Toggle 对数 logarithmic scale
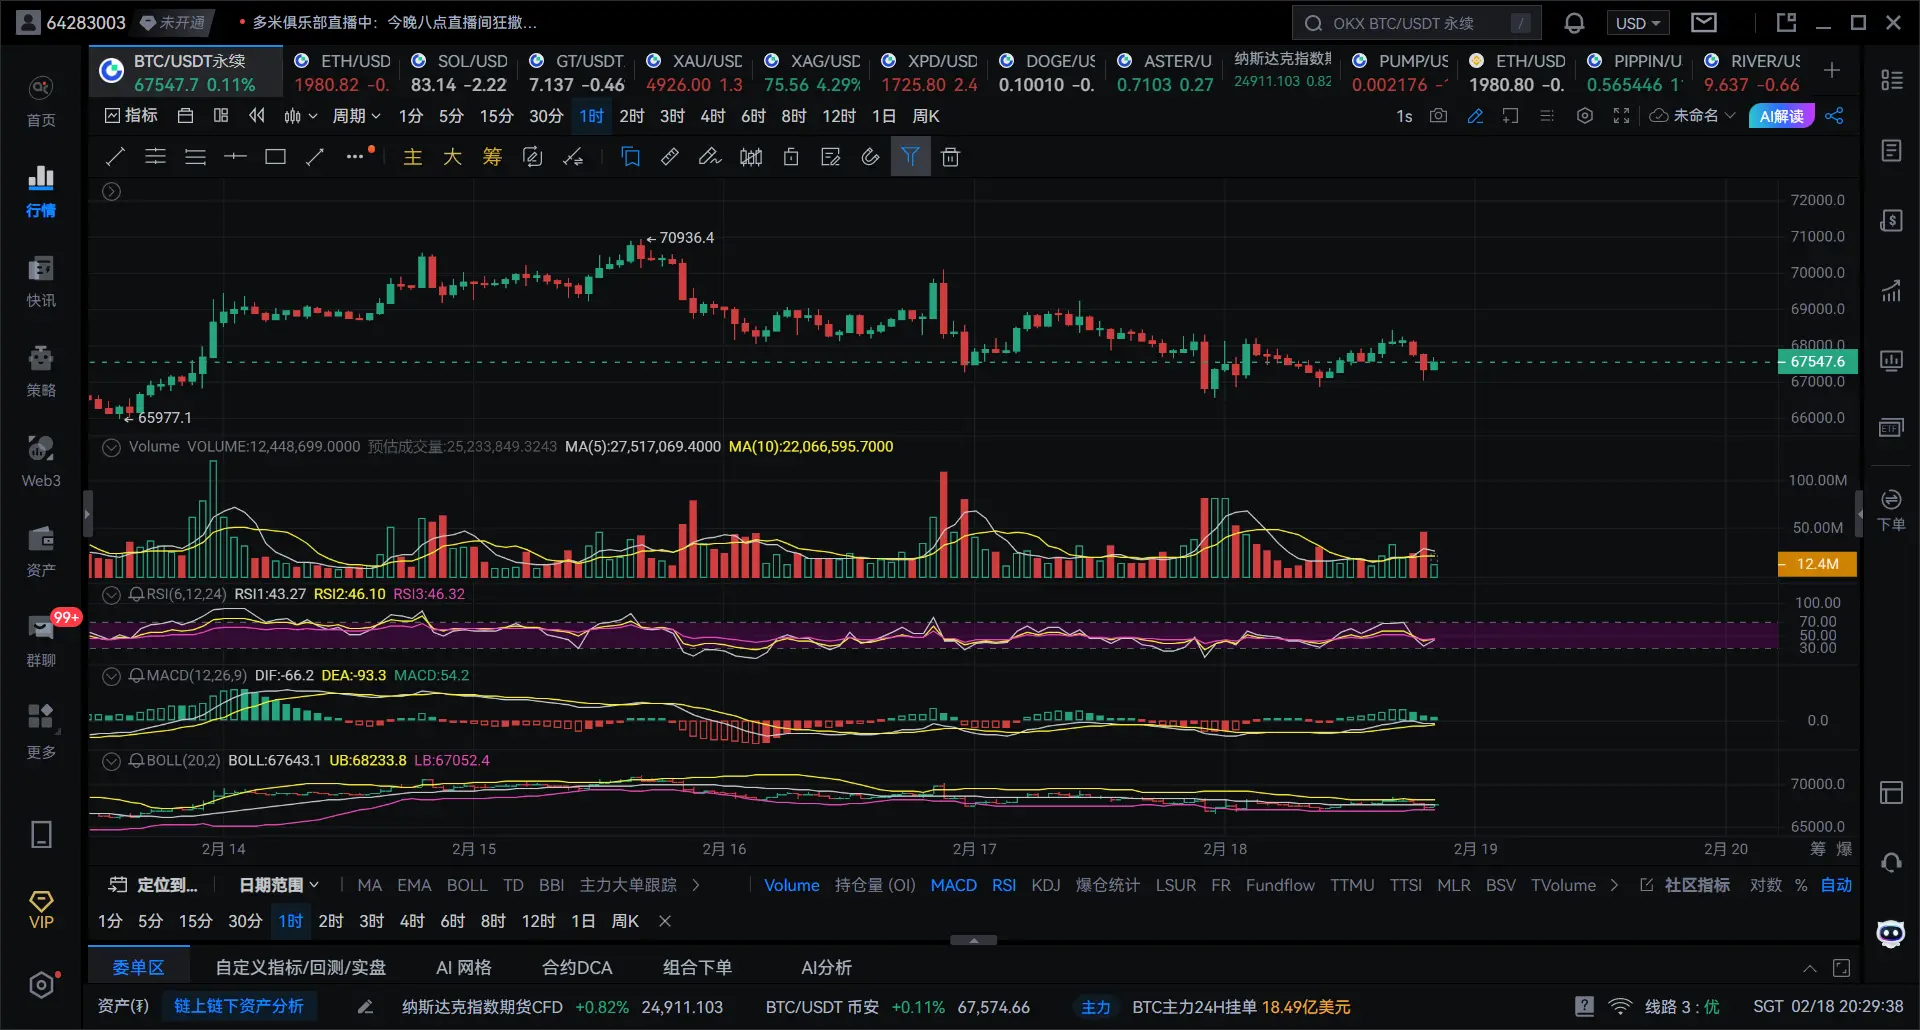This screenshot has width=1920, height=1030. pyautogui.click(x=1766, y=885)
